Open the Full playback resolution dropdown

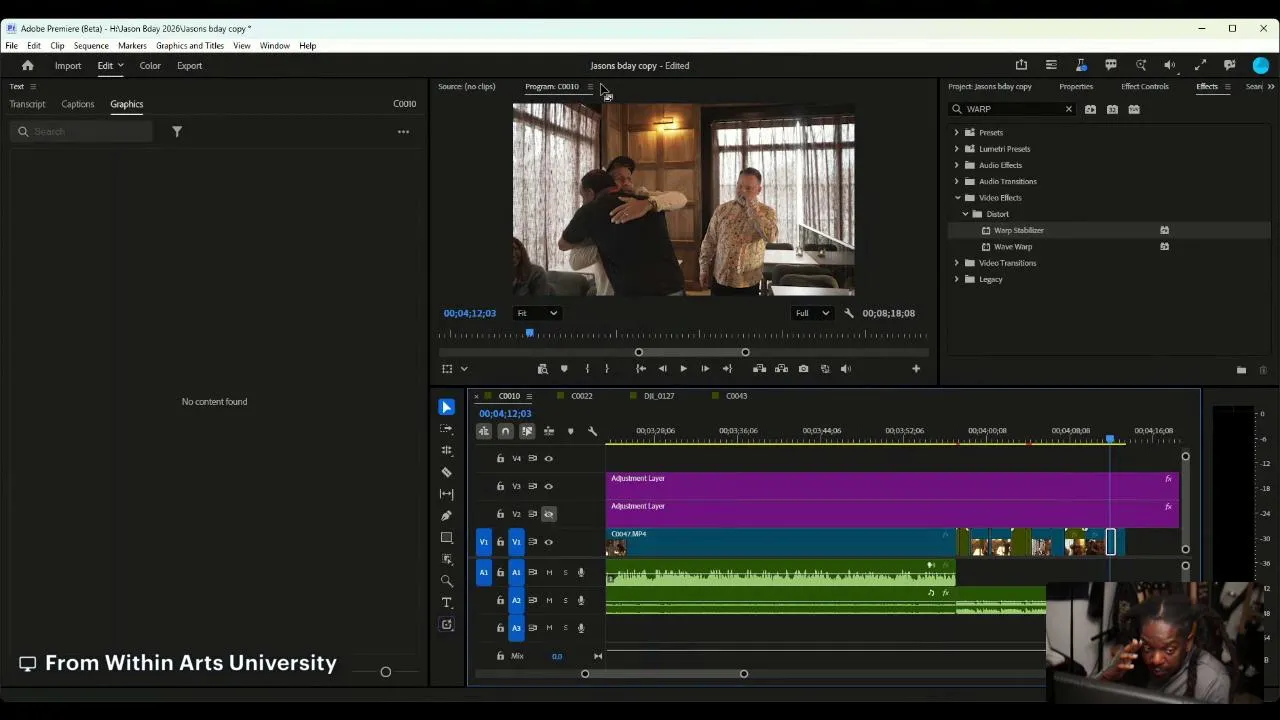(x=812, y=313)
